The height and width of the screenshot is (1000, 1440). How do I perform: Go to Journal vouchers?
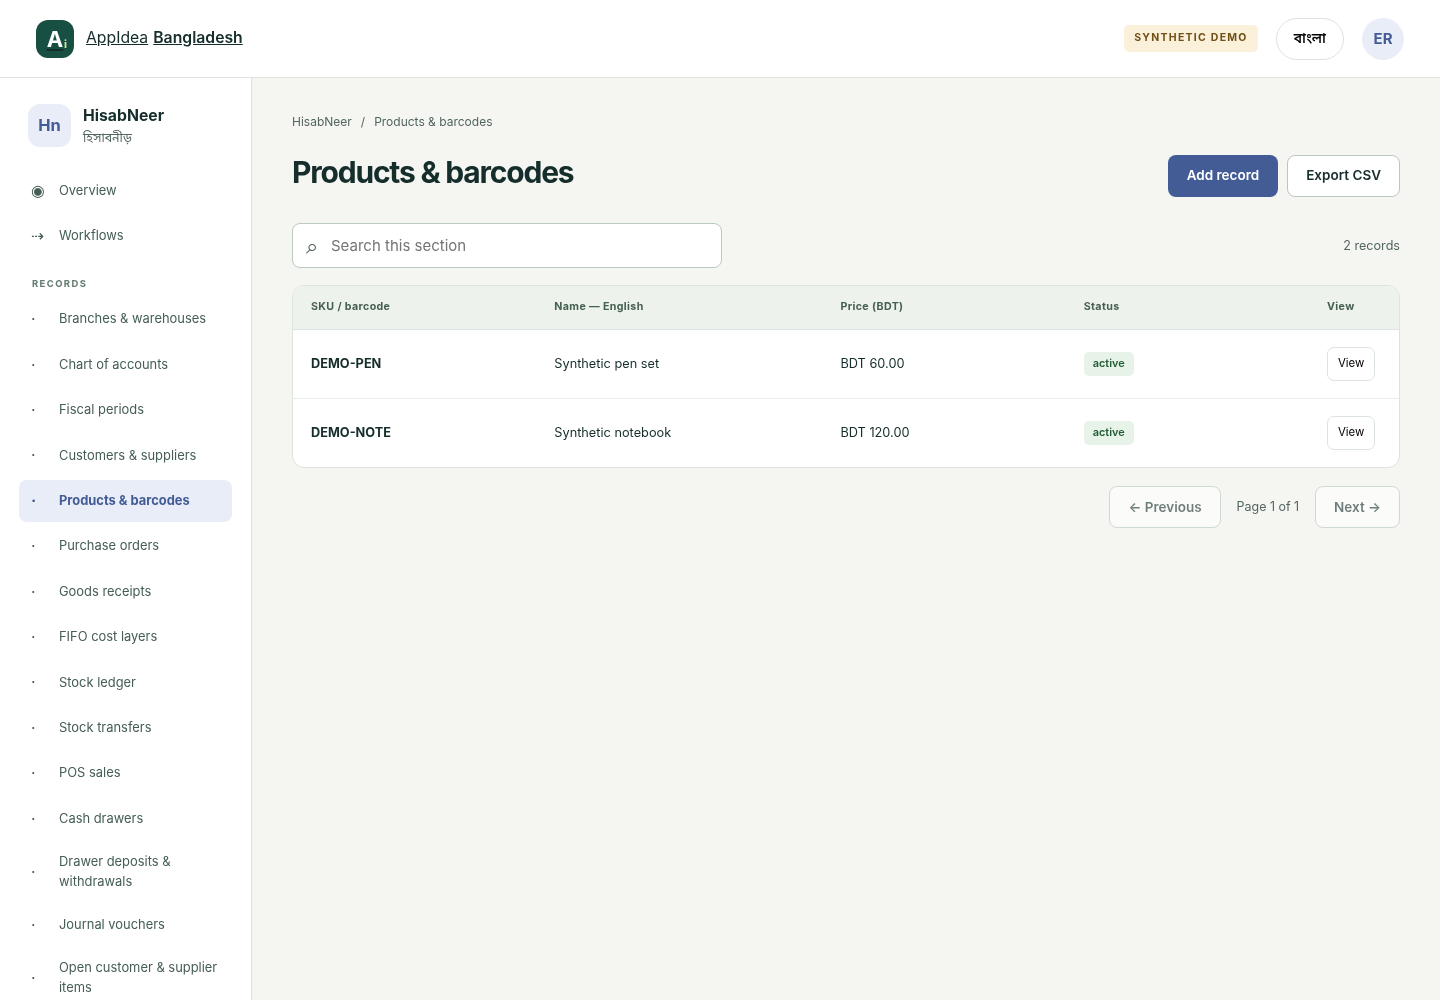(125, 925)
